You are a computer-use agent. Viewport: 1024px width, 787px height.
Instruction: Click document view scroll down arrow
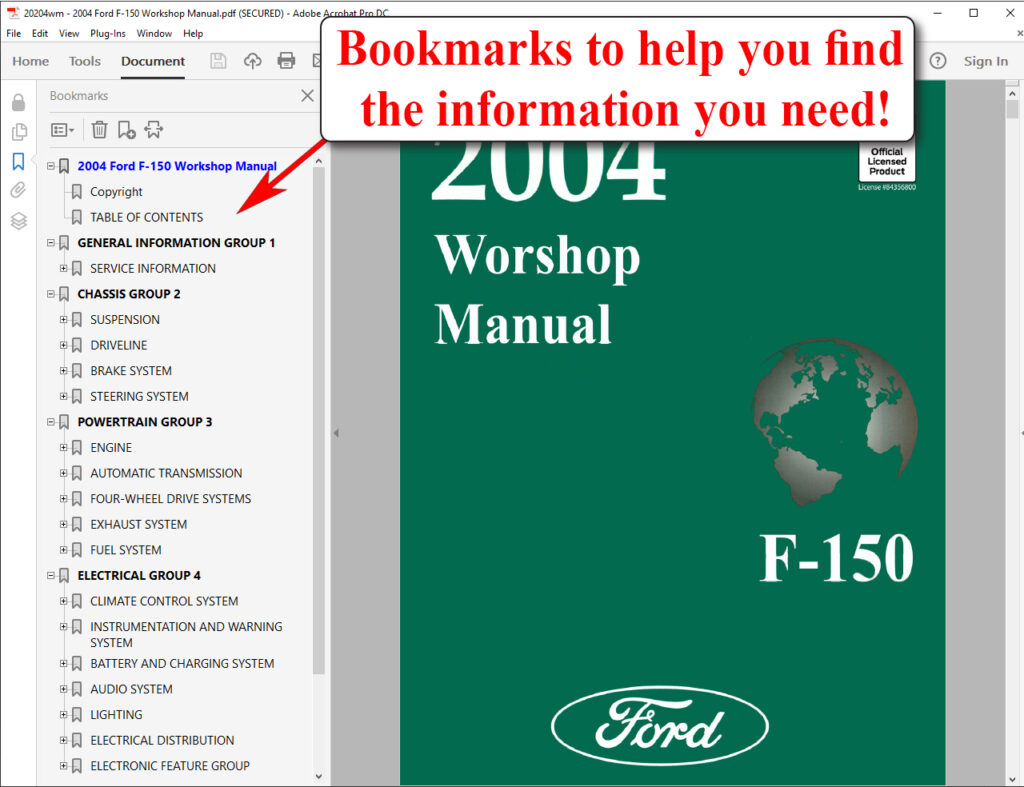(x=1012, y=780)
